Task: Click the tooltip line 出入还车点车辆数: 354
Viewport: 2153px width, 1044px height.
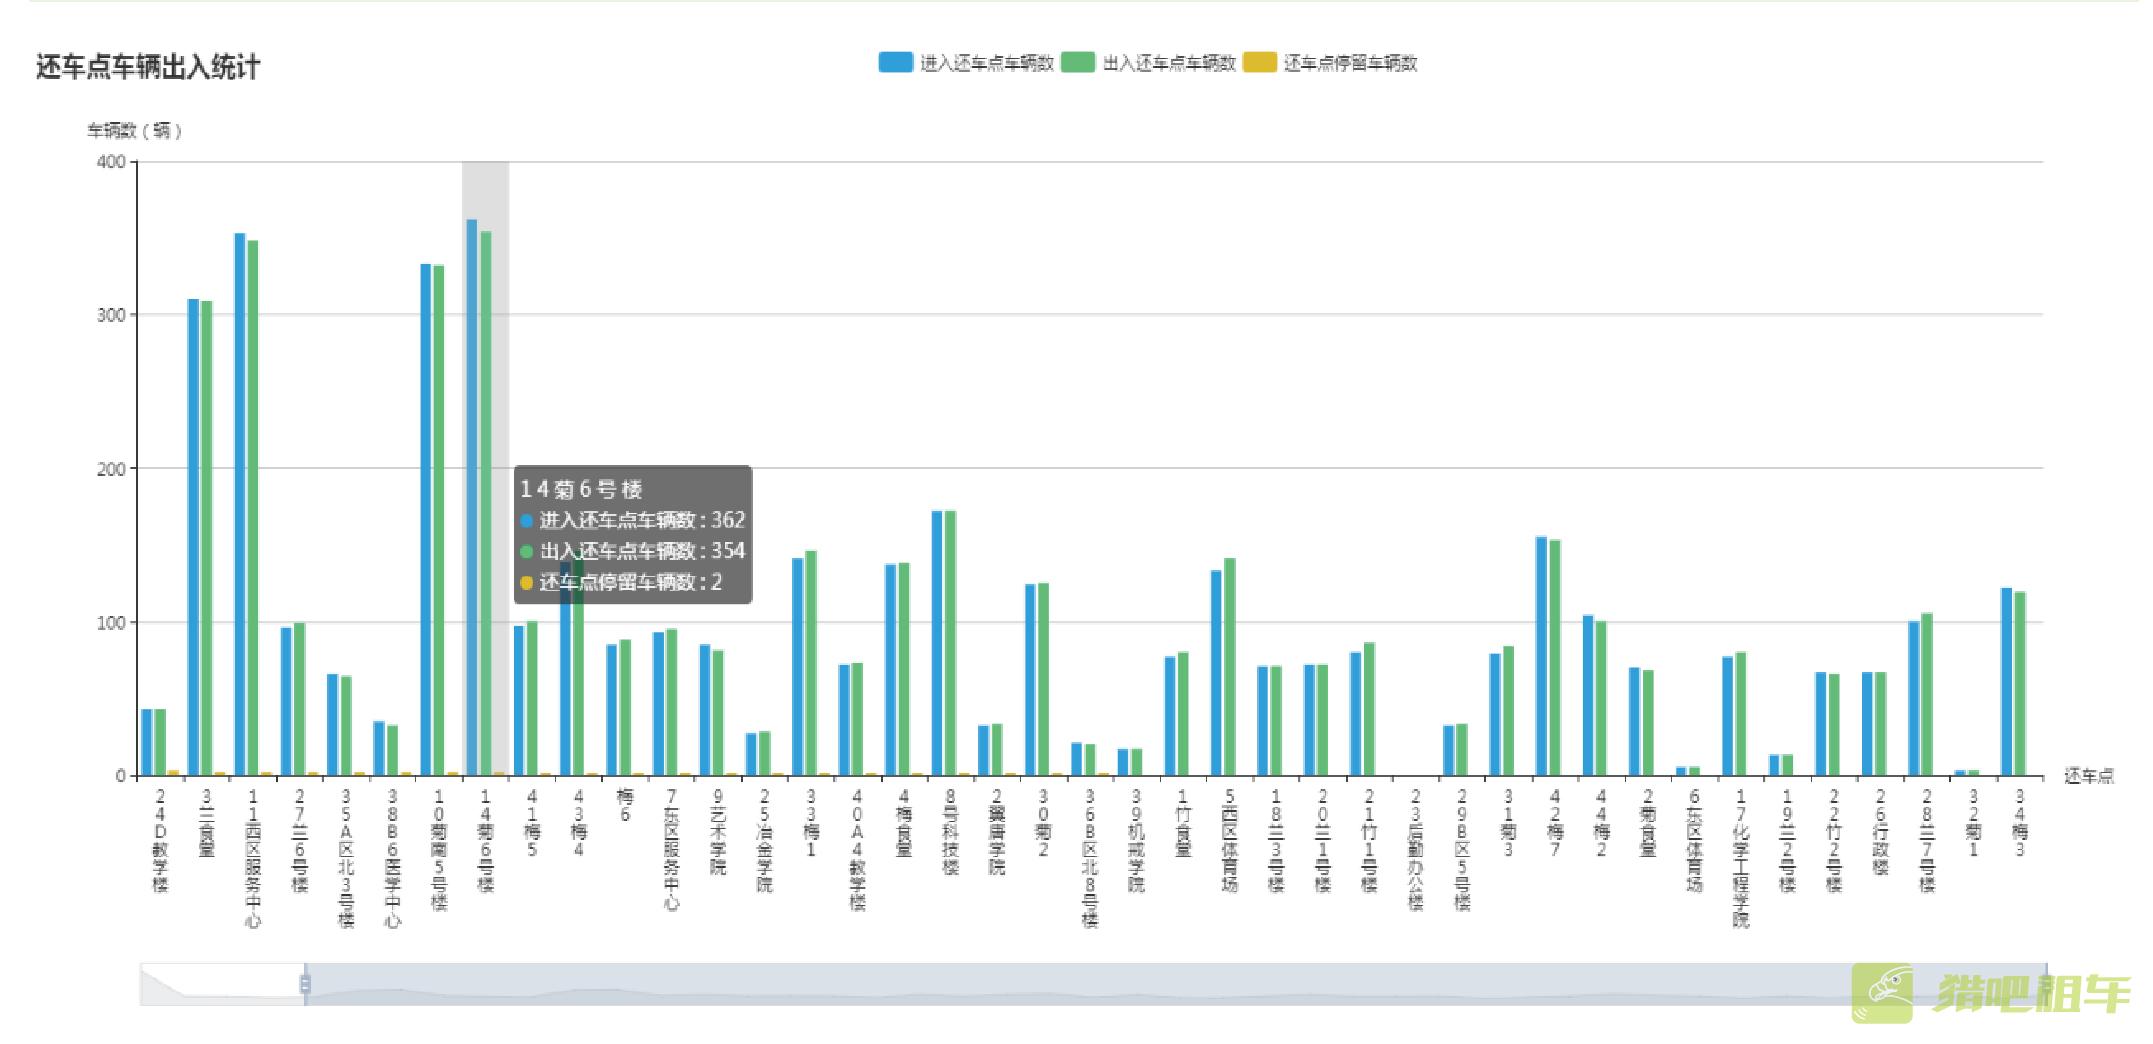Action: [633, 551]
